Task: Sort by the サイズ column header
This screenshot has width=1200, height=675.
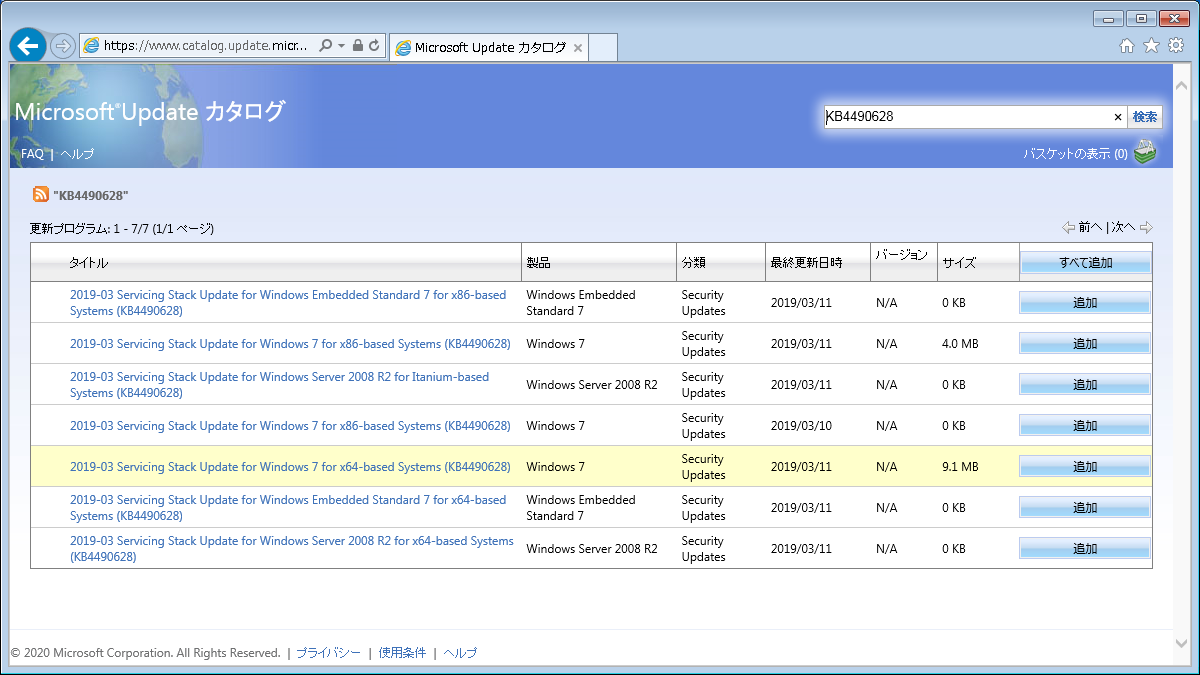Action: click(x=959, y=263)
